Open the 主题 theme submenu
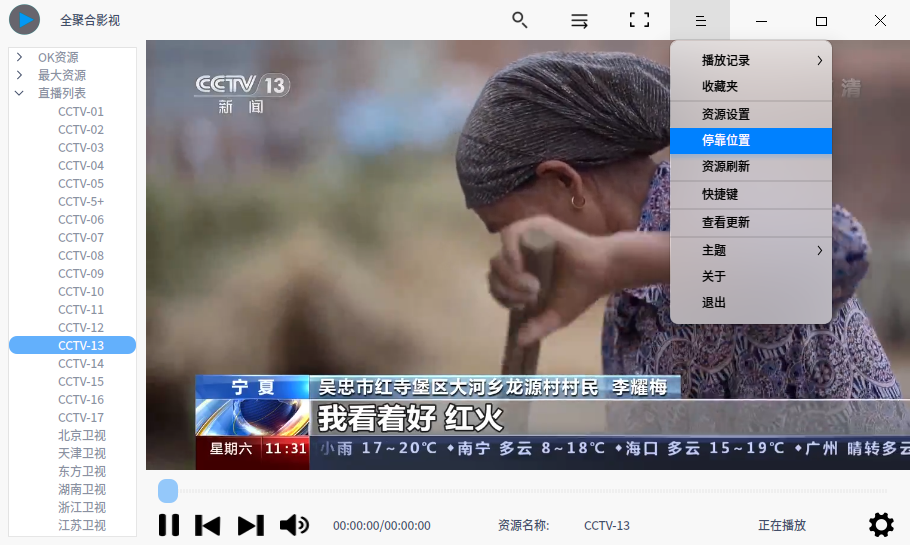This screenshot has width=910, height=545. coord(750,250)
